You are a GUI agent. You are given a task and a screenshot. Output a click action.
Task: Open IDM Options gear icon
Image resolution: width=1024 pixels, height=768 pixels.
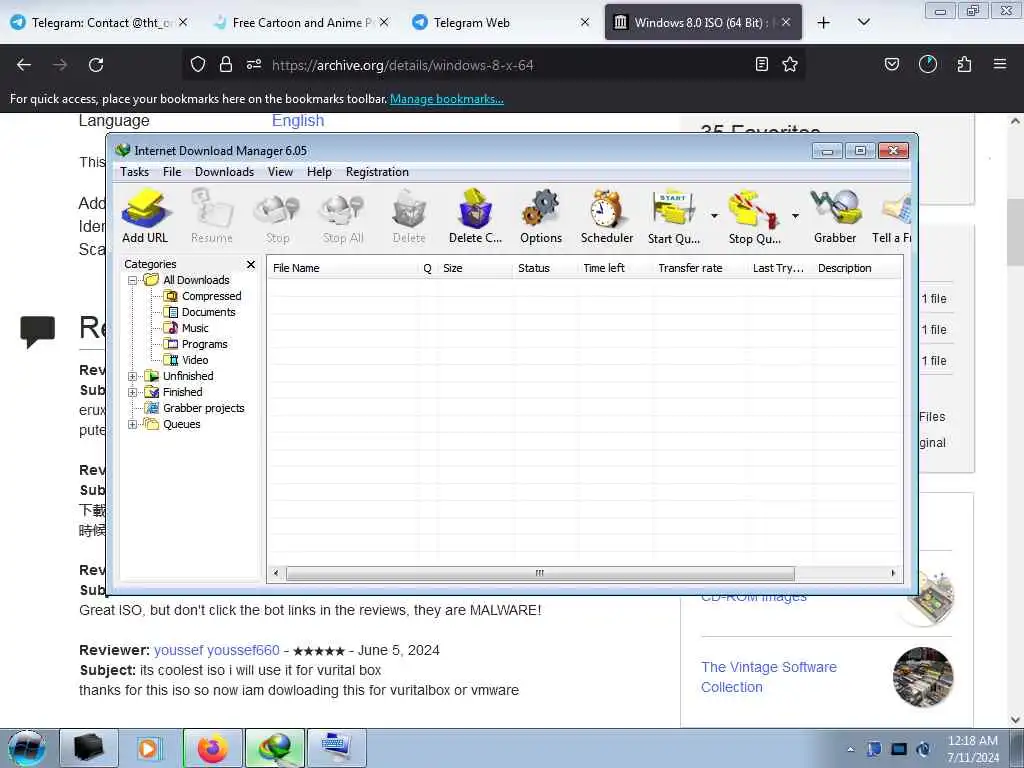pos(541,216)
